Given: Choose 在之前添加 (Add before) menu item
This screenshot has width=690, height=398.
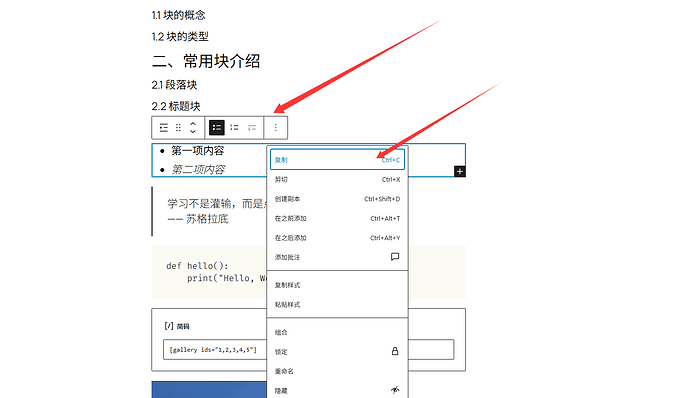Looking at the screenshot, I should click(338, 218).
